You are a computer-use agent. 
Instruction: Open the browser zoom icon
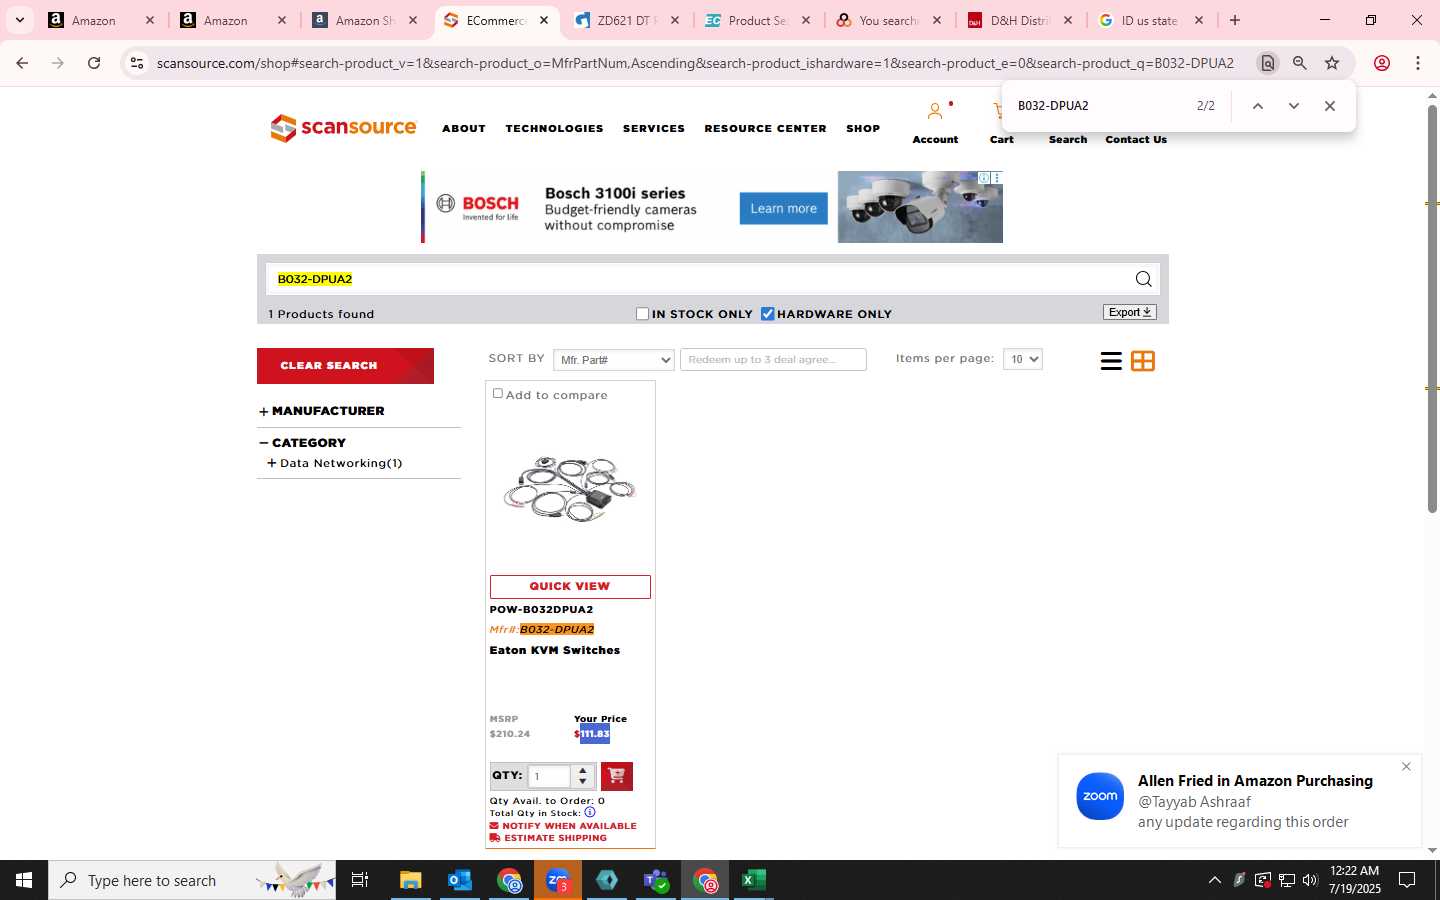coord(1300,63)
